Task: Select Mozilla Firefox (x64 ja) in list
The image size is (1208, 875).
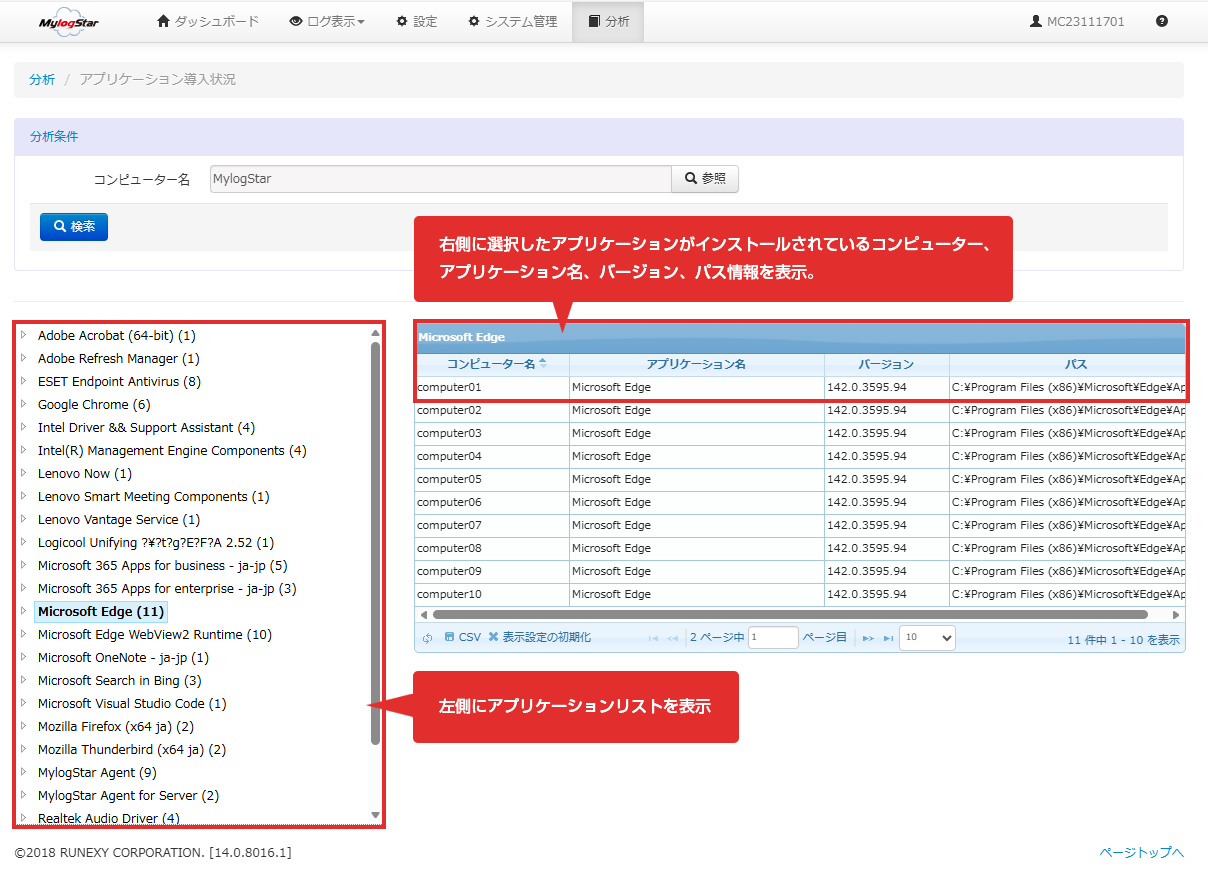Action: (x=116, y=727)
